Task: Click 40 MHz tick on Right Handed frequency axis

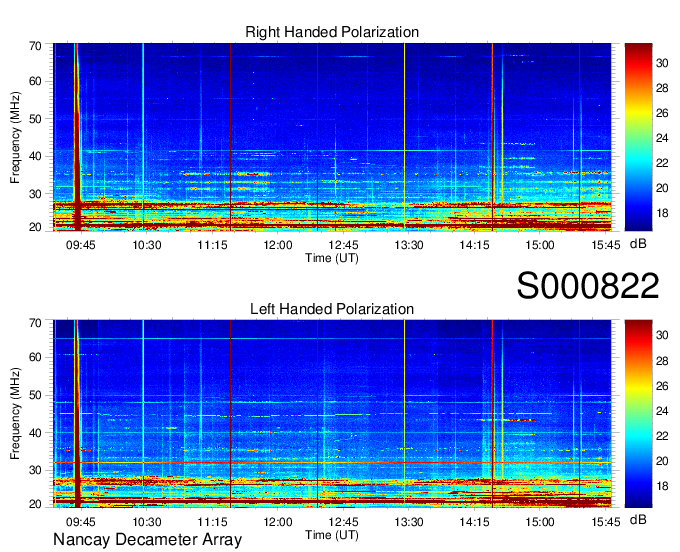Action: [x=35, y=156]
